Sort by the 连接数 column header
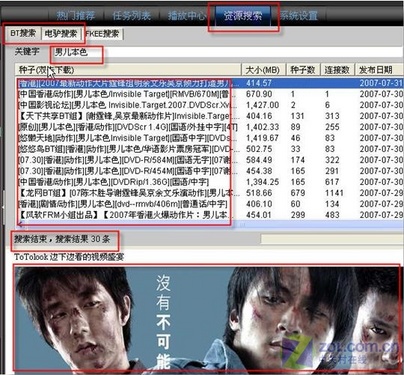This screenshot has height=375, width=404. coord(337,70)
